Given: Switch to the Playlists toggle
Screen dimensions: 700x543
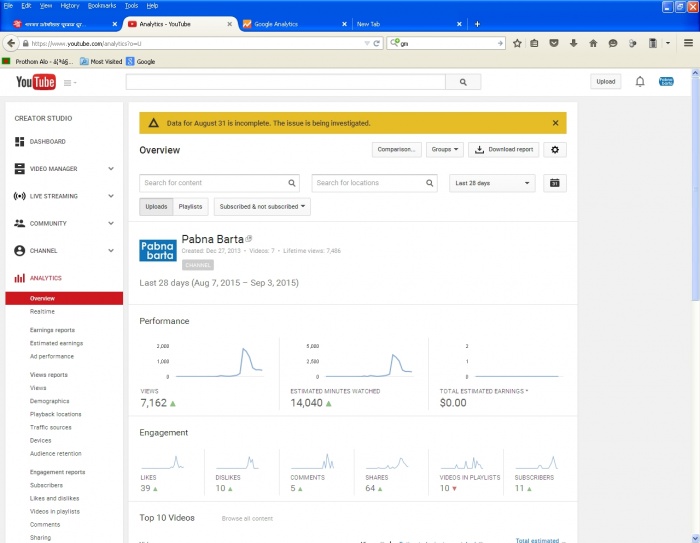Looking at the screenshot, I should (190, 207).
